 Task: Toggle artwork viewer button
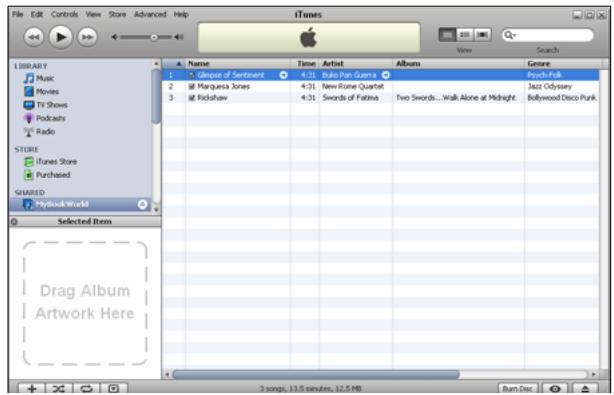pyautogui.click(x=114, y=388)
